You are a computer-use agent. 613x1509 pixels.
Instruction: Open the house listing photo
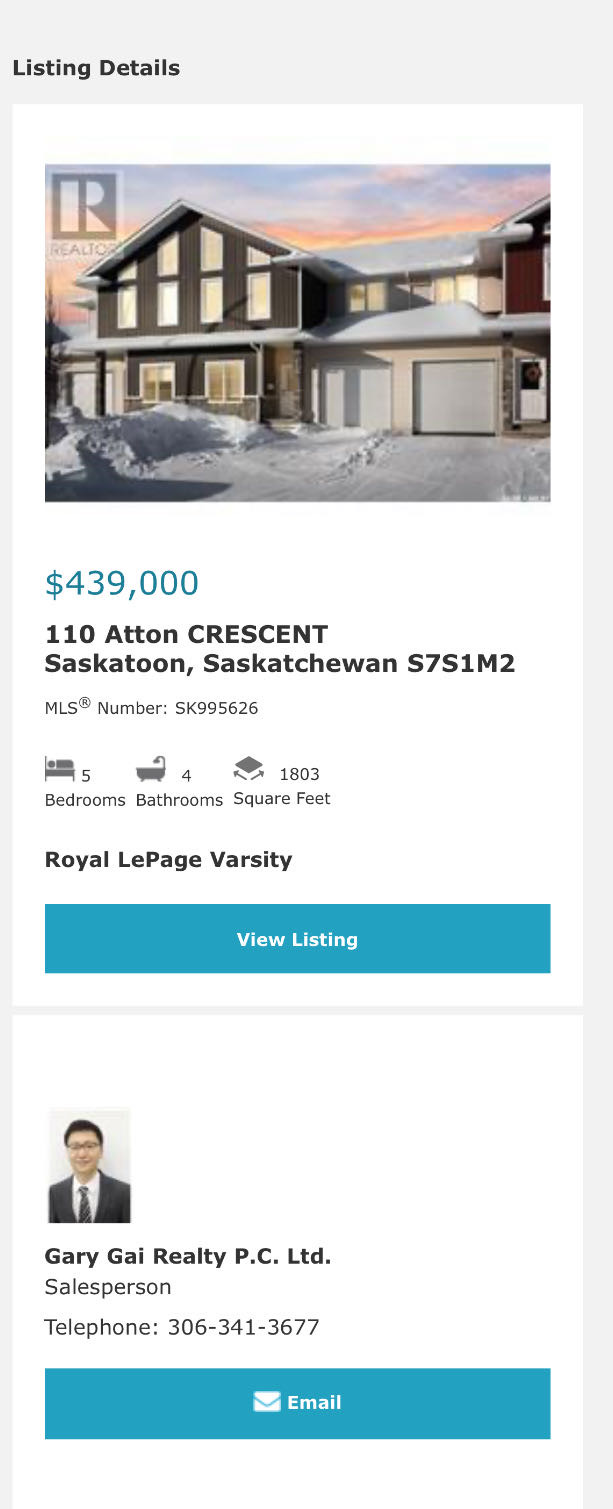(297, 333)
